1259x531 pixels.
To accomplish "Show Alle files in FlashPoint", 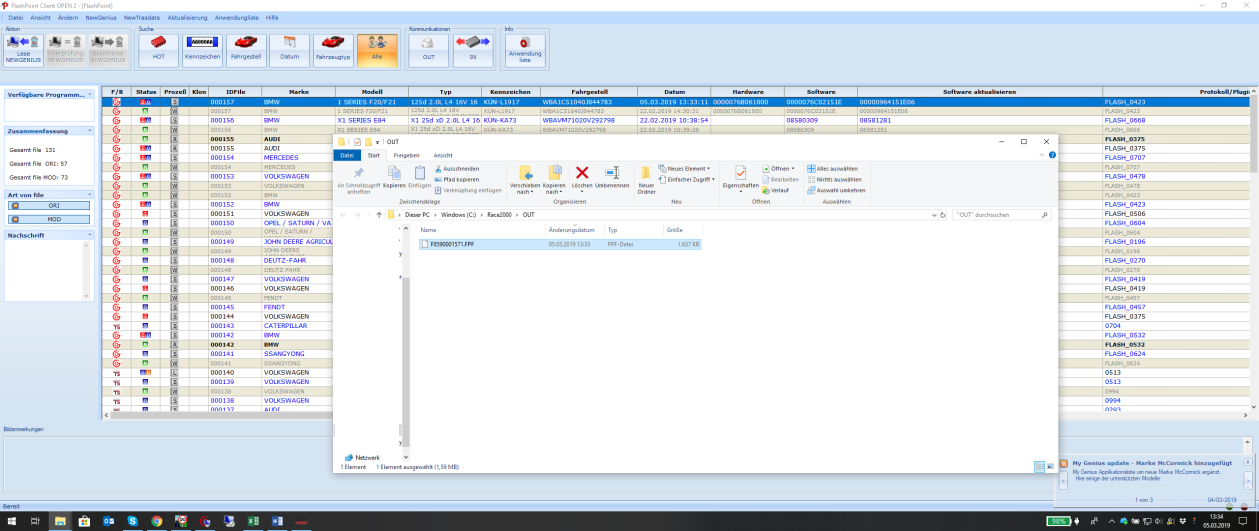I will coord(377,50).
